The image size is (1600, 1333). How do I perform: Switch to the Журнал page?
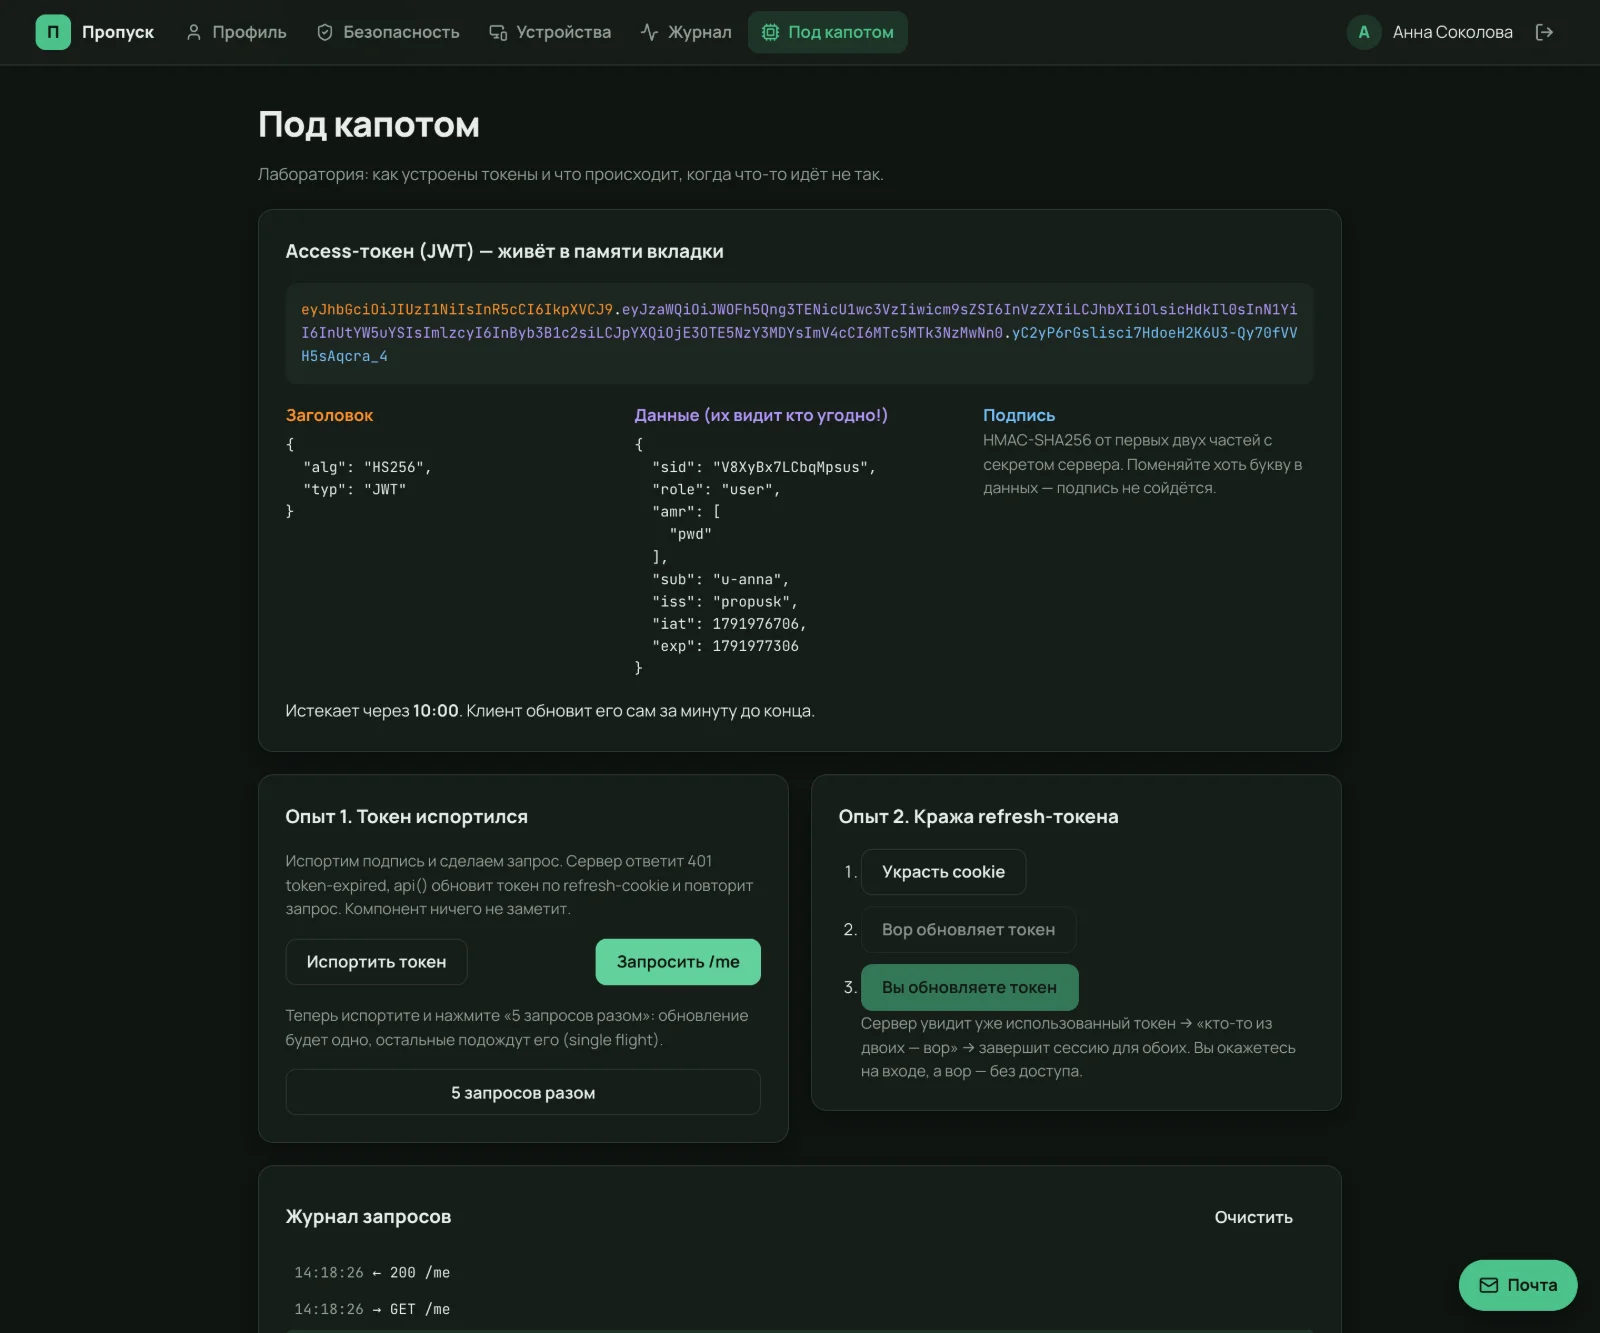click(x=686, y=32)
